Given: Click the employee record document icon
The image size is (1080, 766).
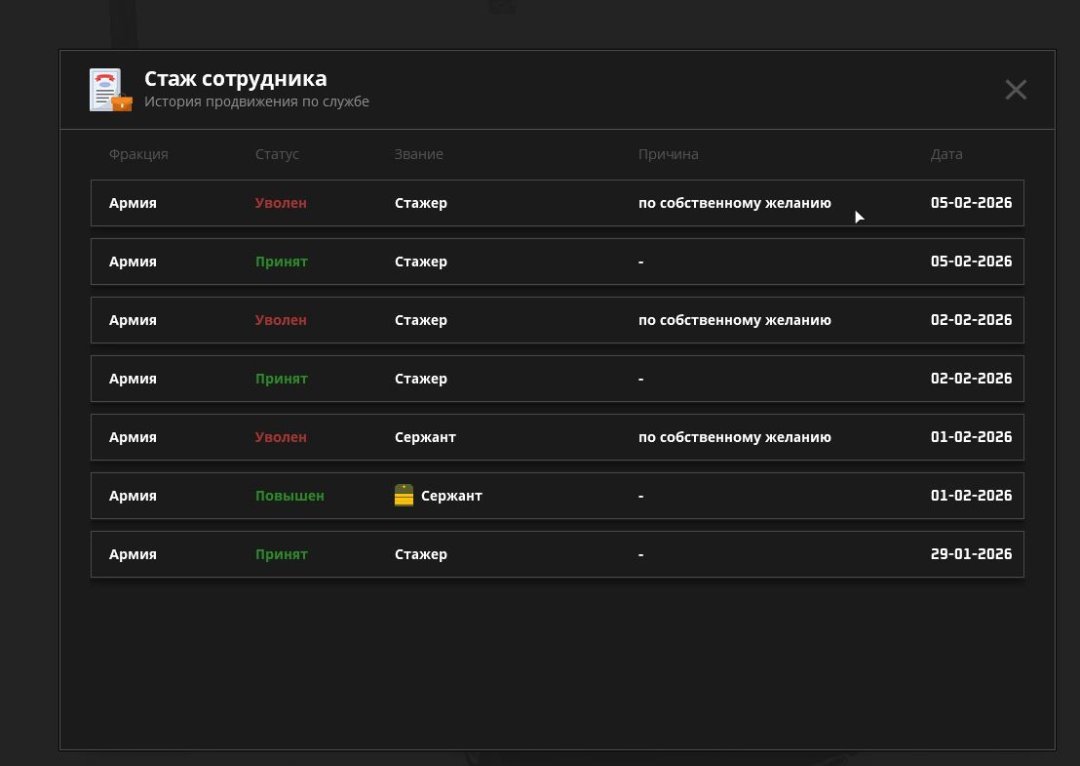Looking at the screenshot, I should pos(109,90).
